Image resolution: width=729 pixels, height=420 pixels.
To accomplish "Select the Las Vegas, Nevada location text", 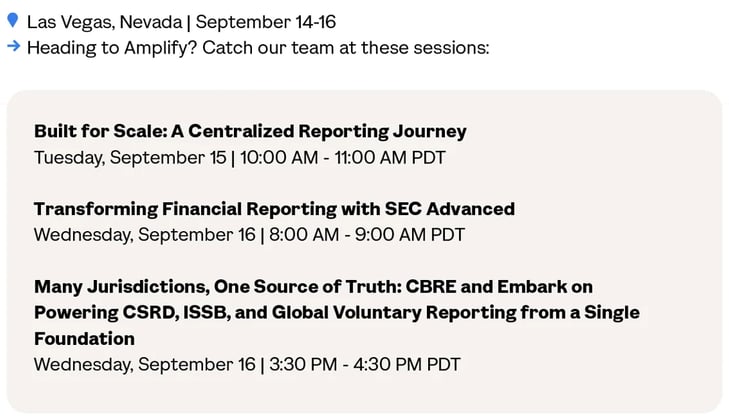I will click(x=105, y=22).
